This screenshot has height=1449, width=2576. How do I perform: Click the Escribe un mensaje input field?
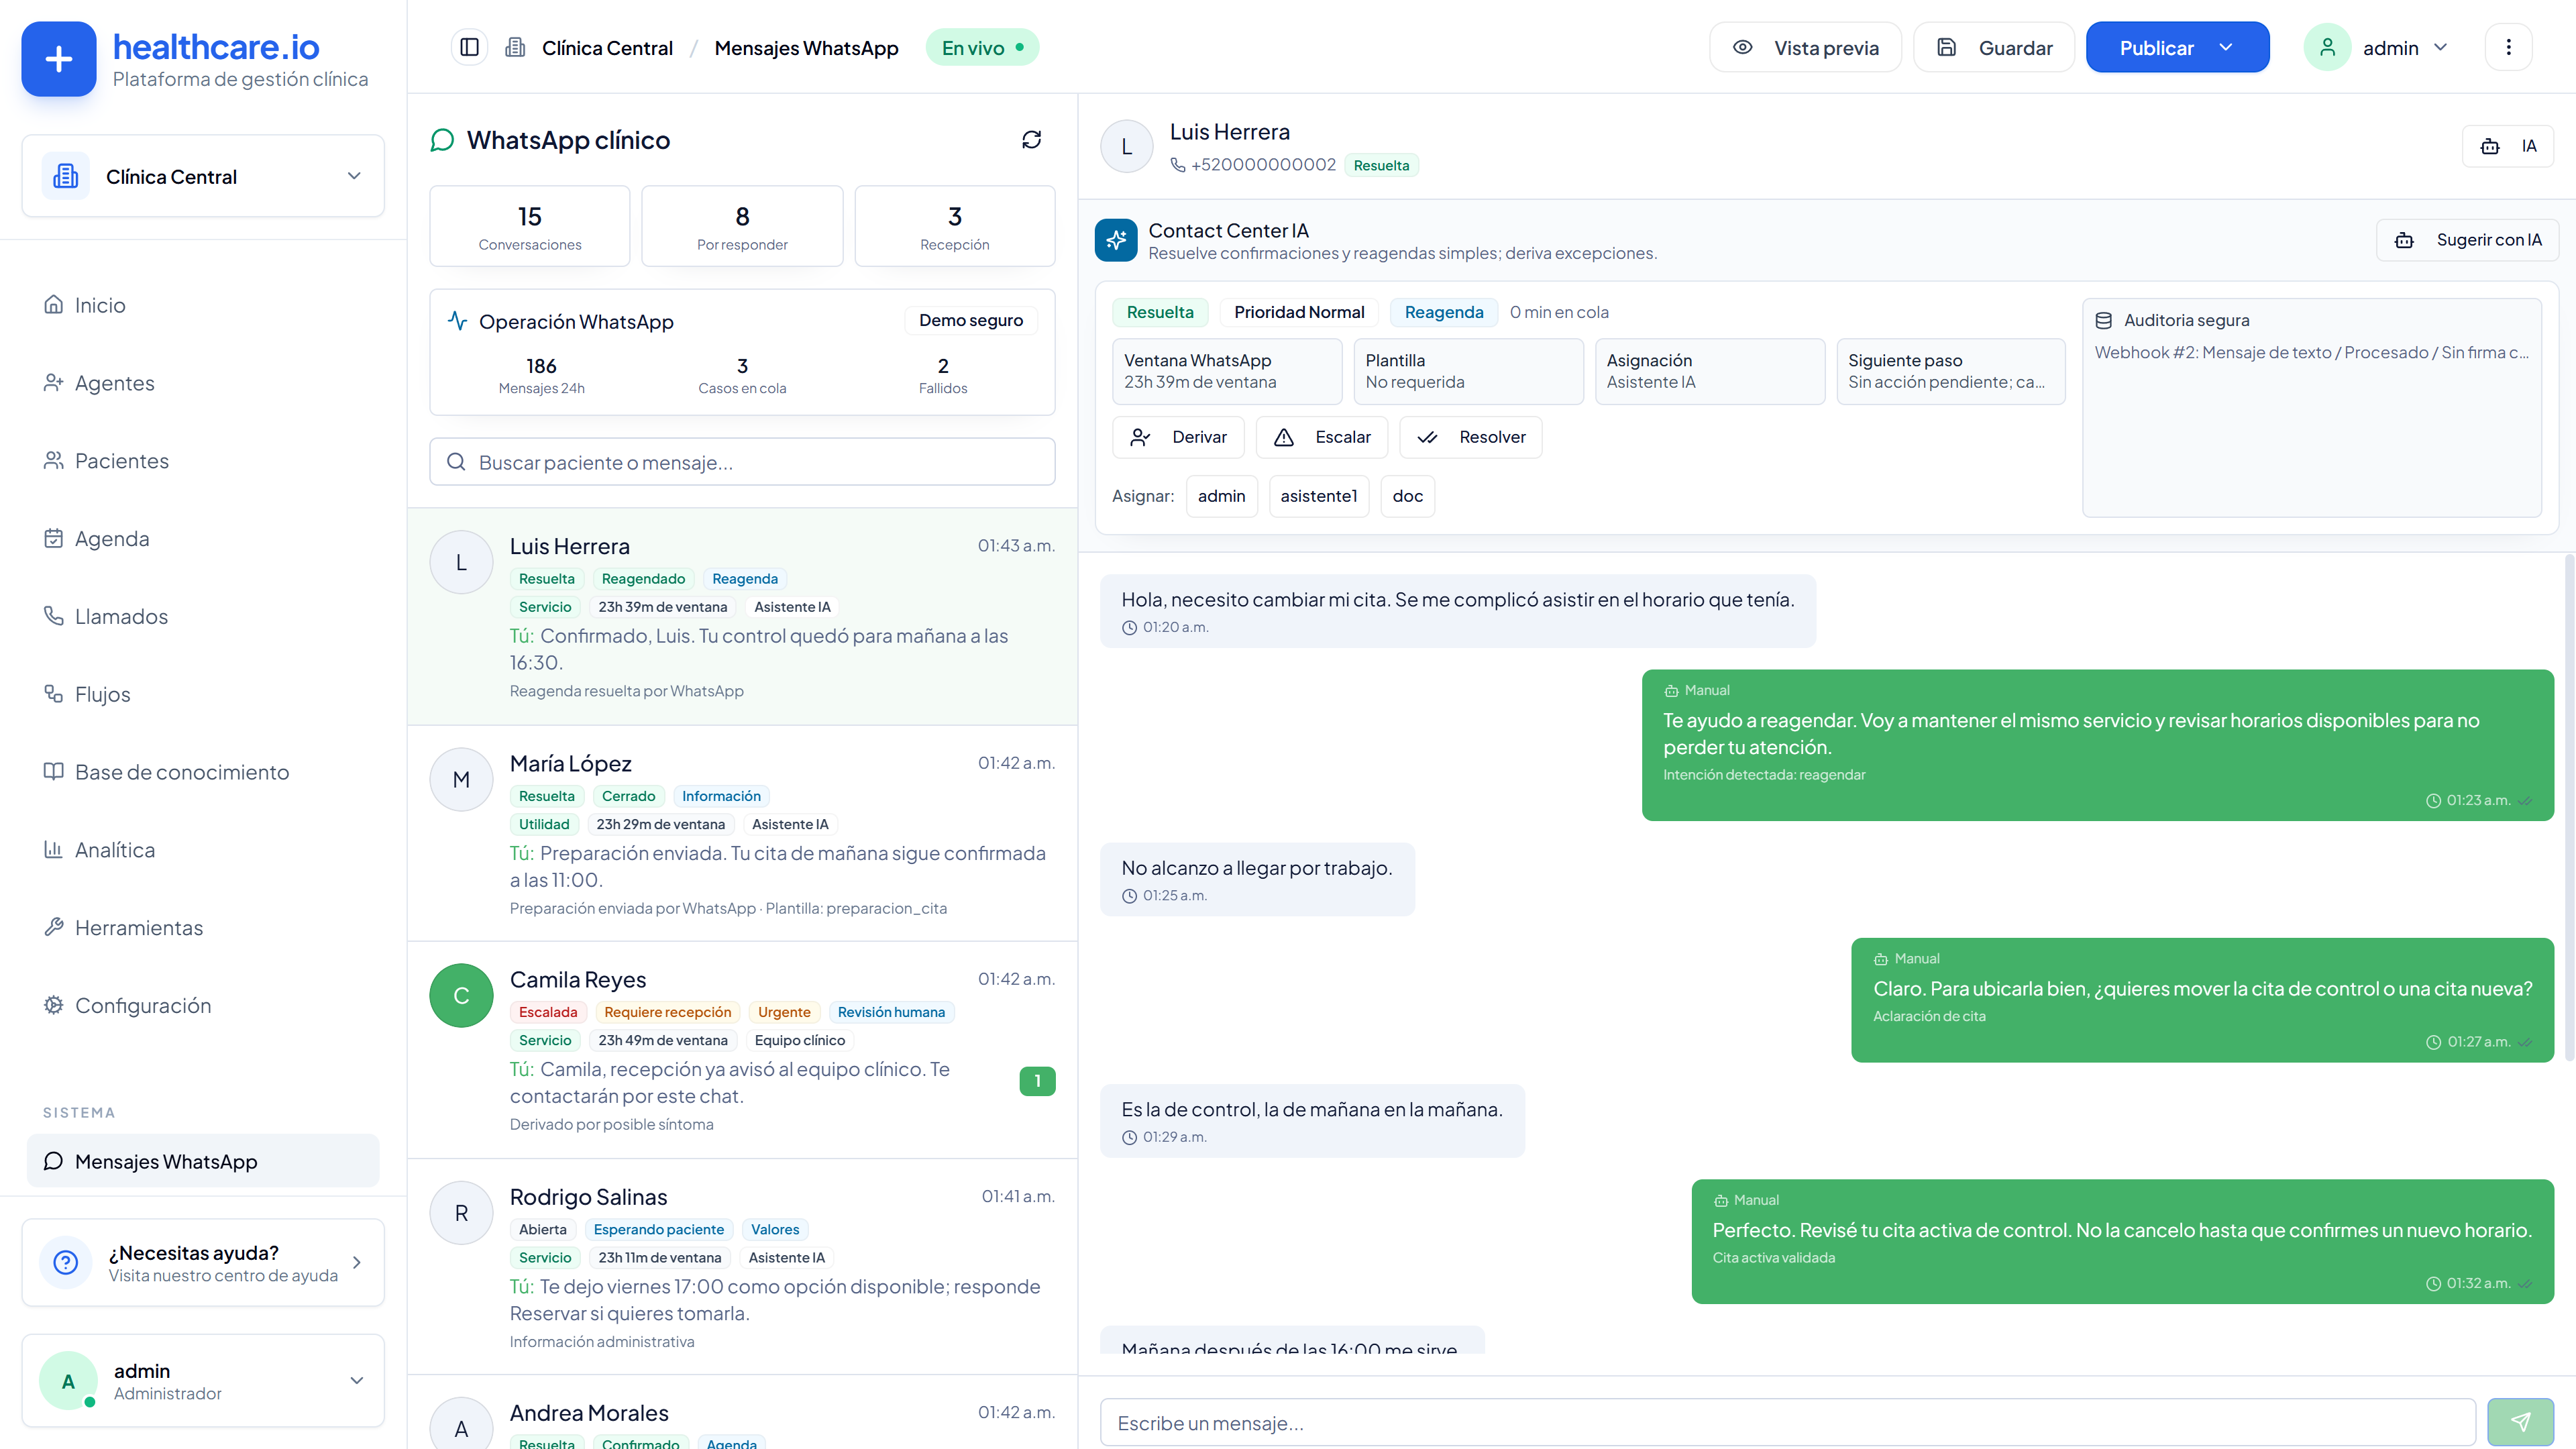click(1788, 1422)
